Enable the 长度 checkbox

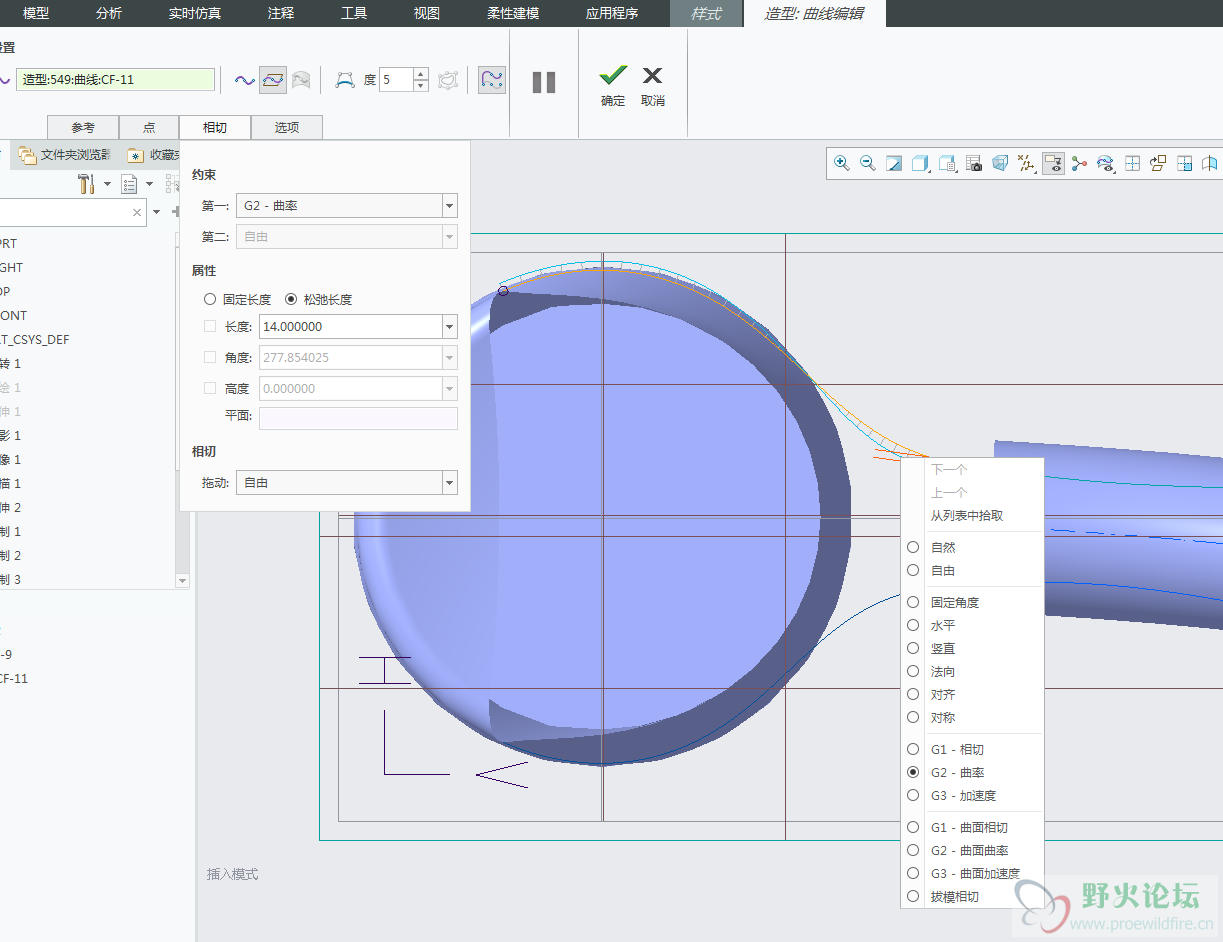[x=210, y=326]
